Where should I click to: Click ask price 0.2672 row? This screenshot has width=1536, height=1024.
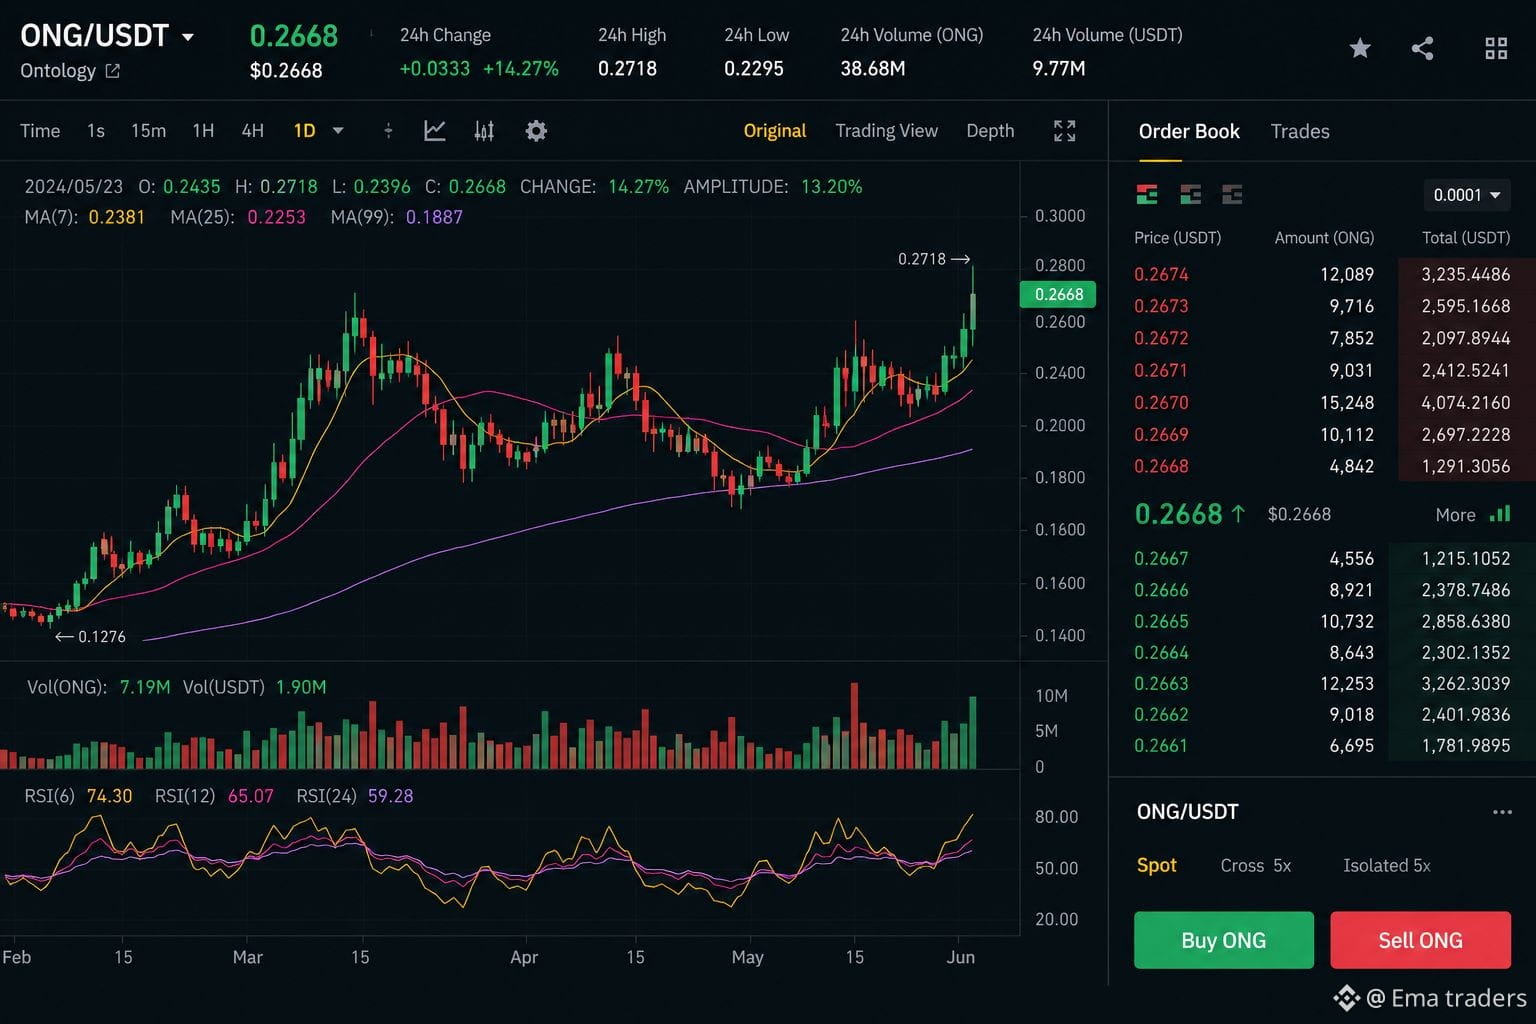pyautogui.click(x=1322, y=338)
